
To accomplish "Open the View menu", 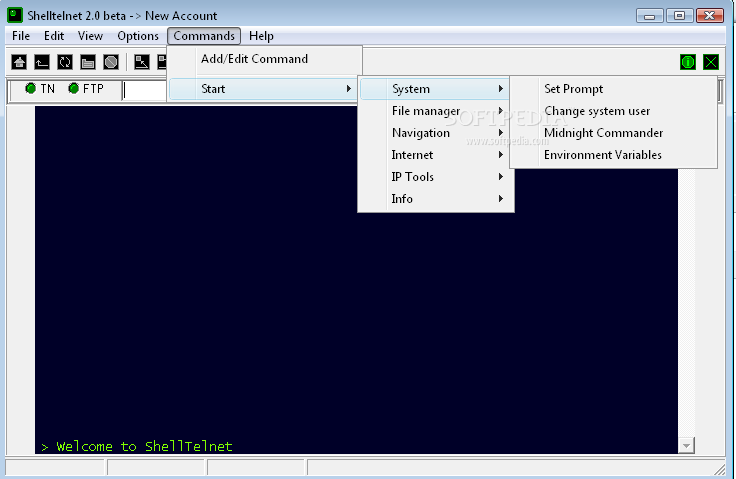I will coord(90,36).
